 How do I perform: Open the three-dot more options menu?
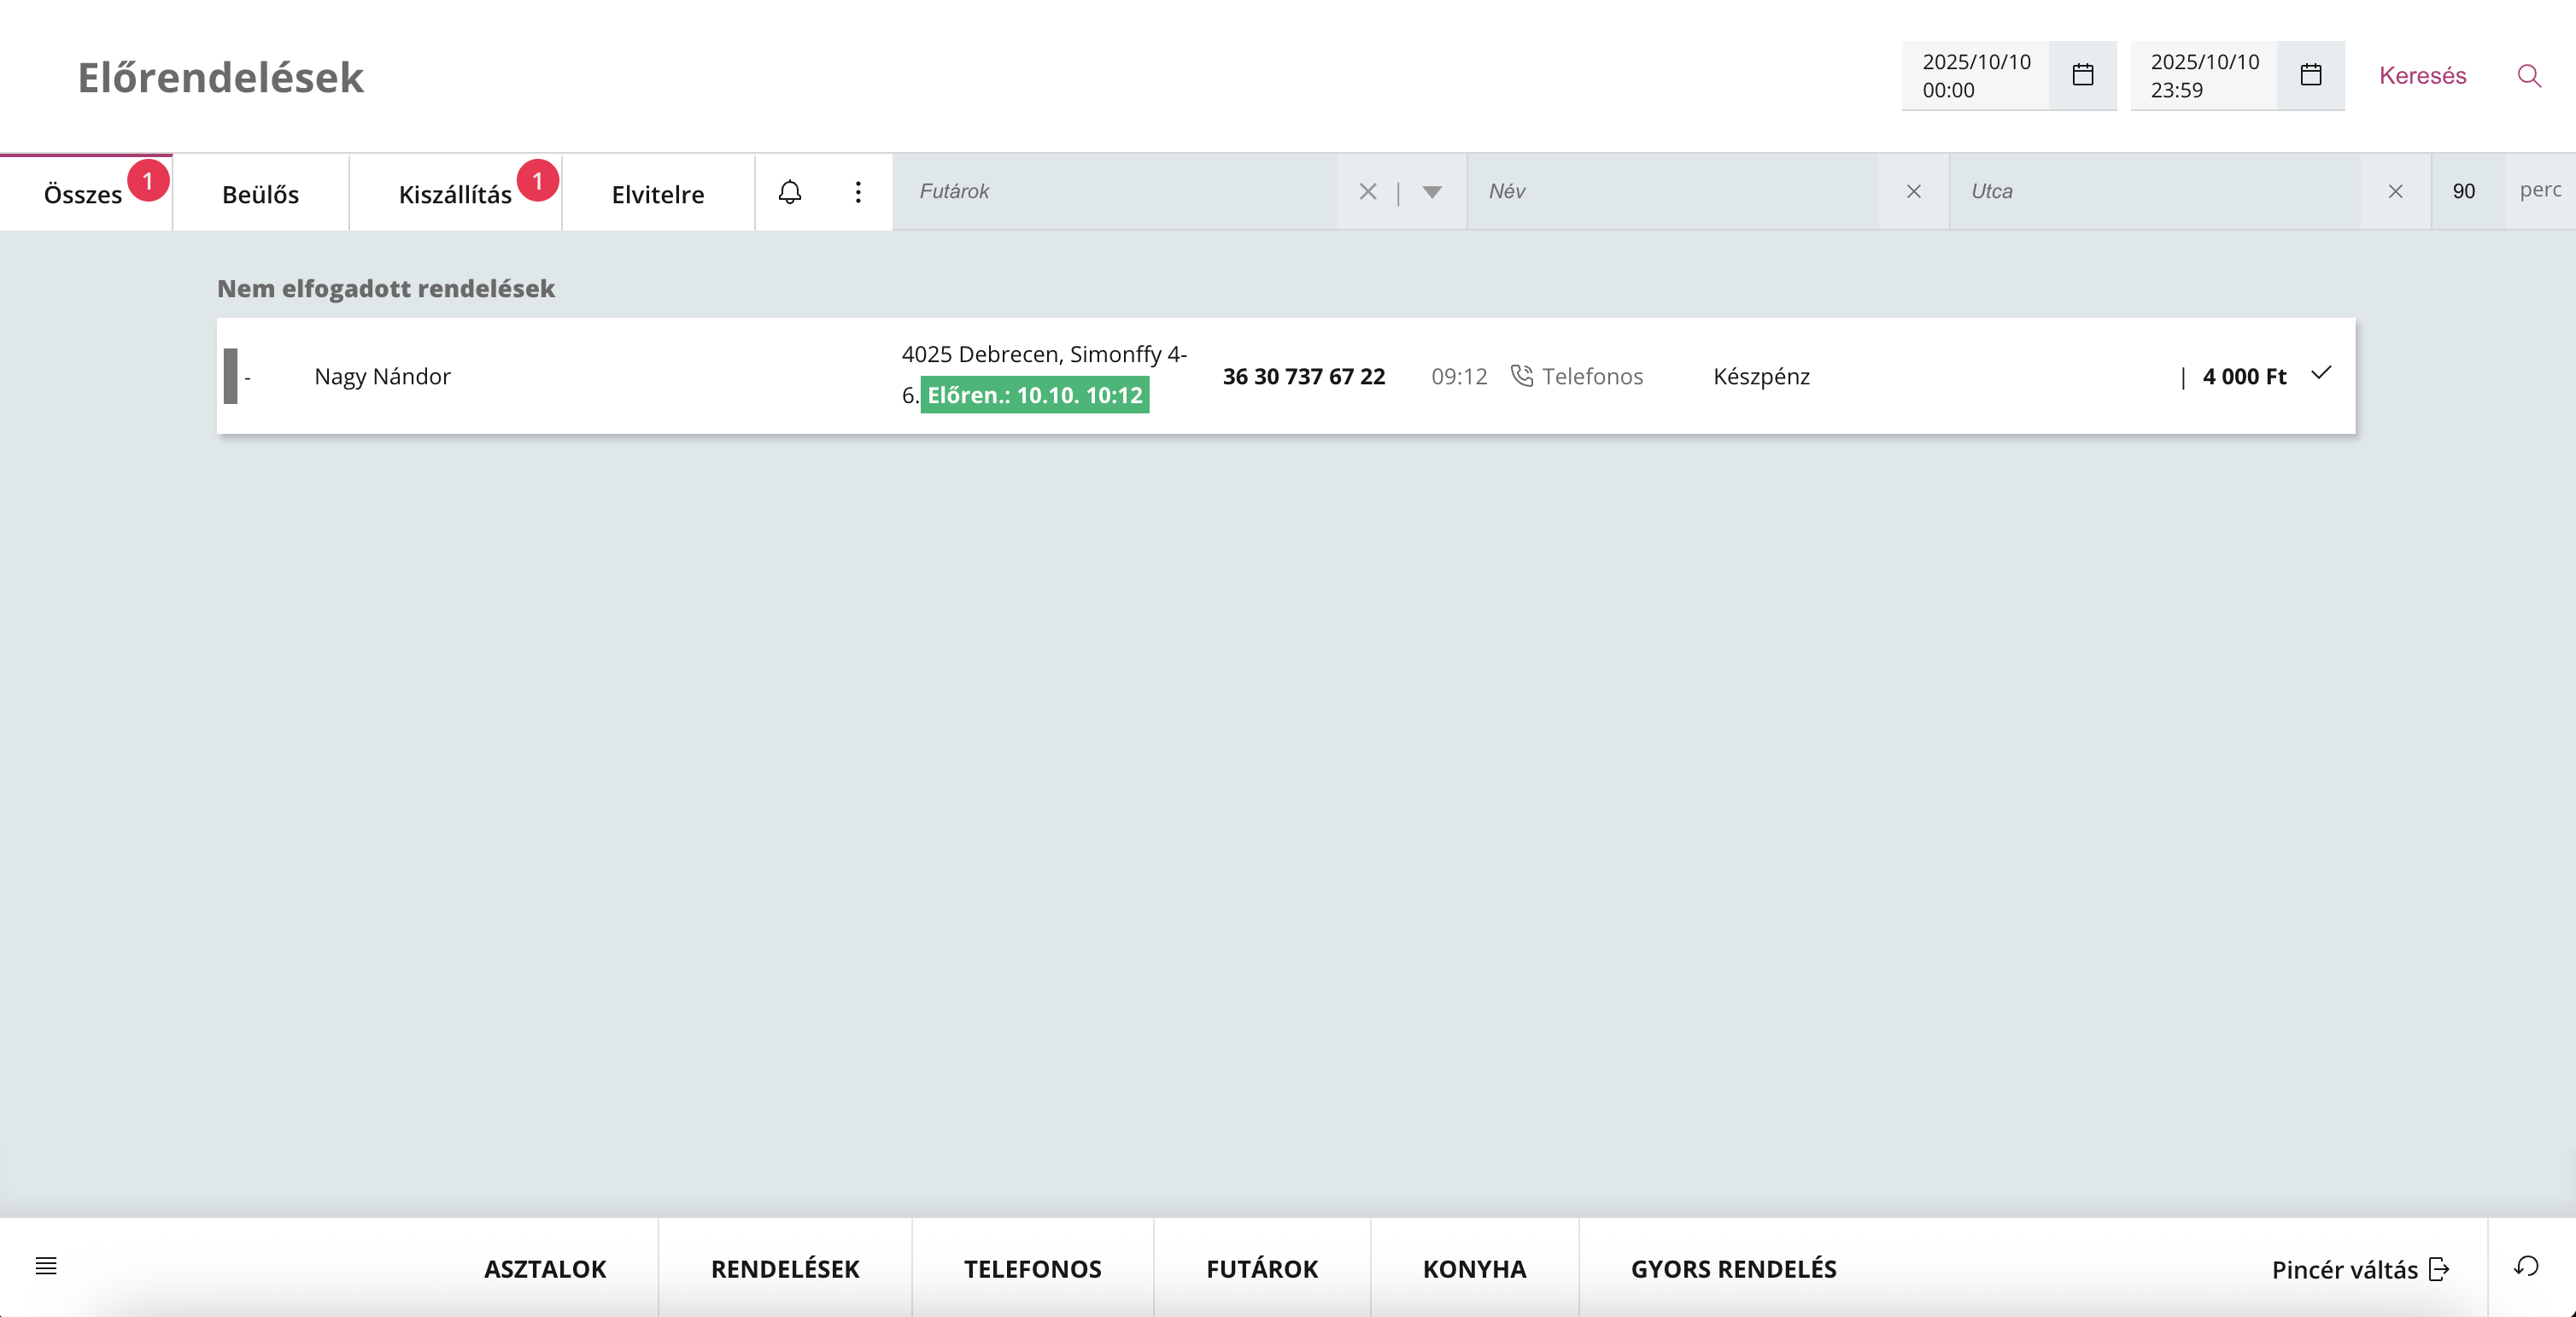pyautogui.click(x=857, y=192)
